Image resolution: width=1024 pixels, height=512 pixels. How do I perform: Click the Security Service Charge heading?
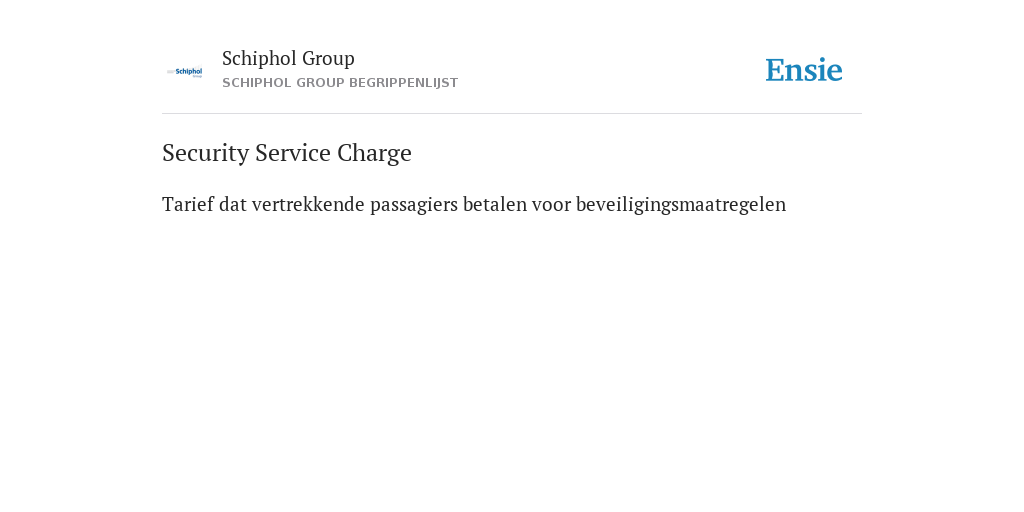[x=287, y=153]
